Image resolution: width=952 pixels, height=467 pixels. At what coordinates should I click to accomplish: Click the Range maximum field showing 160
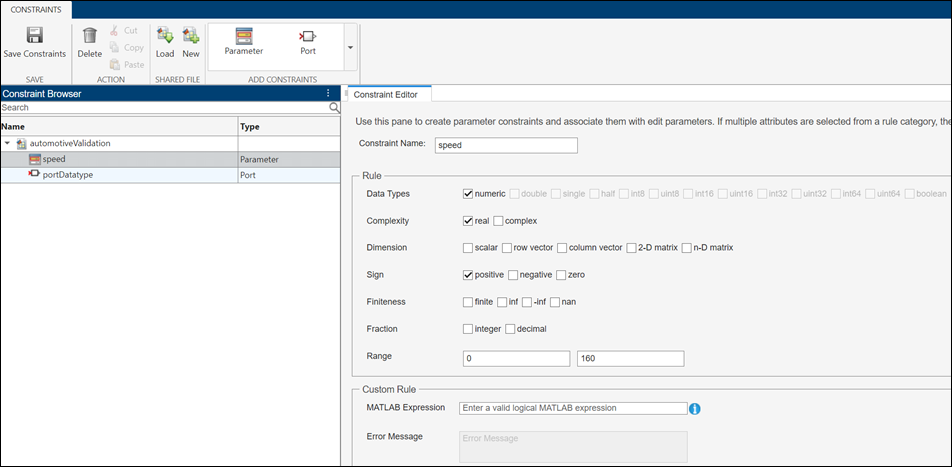coord(630,358)
